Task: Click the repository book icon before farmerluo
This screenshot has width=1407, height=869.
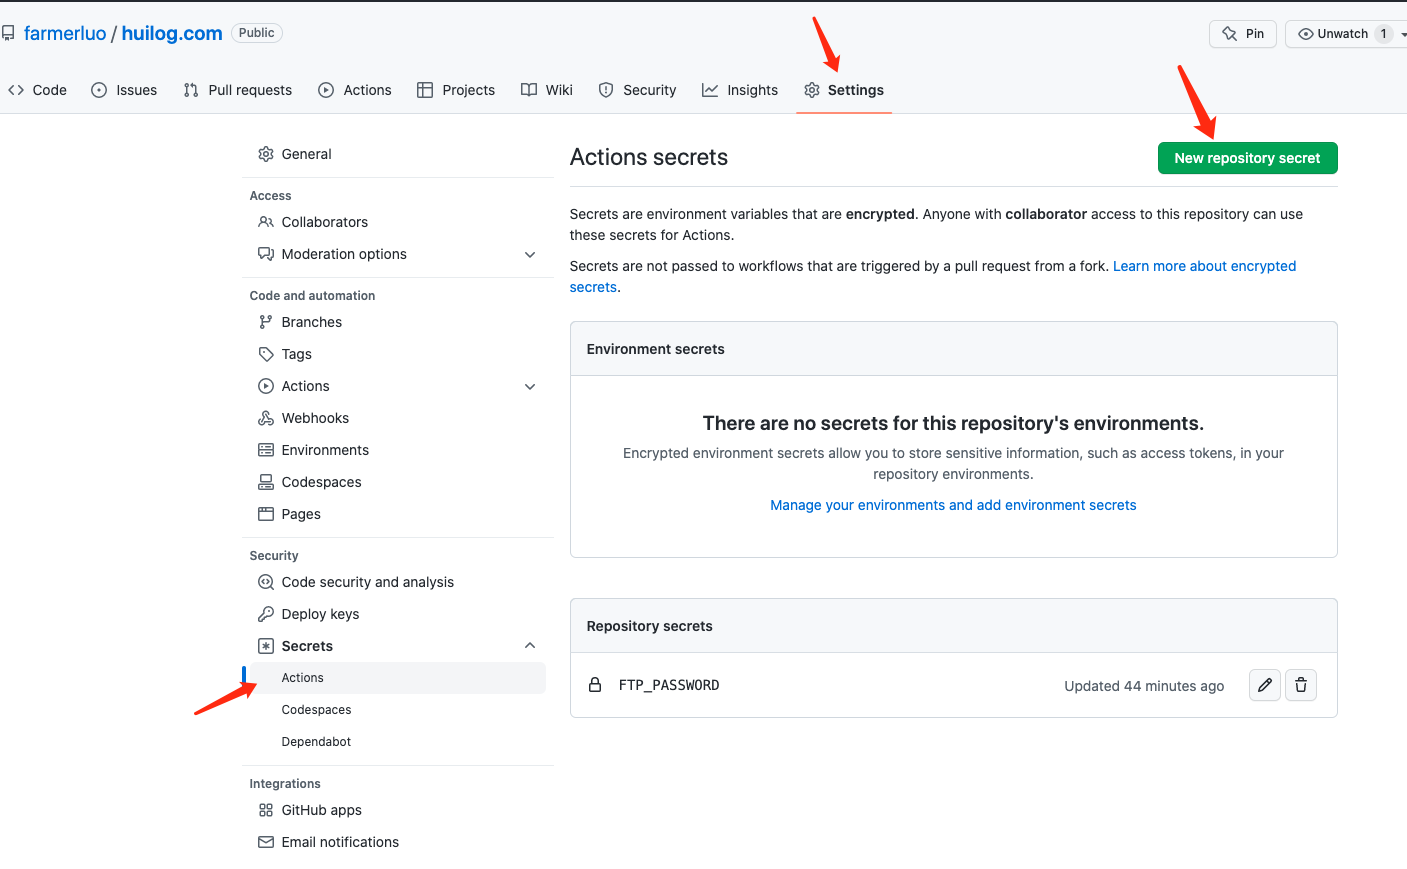Action: tap(8, 33)
